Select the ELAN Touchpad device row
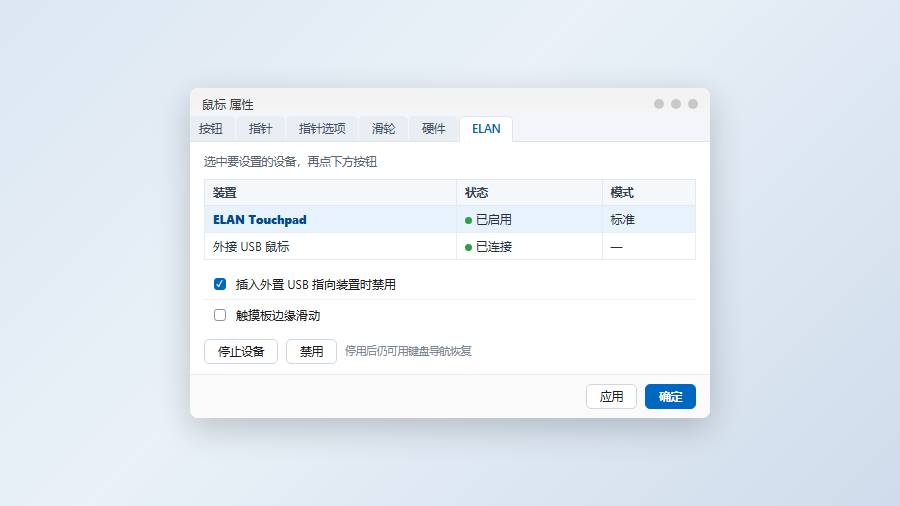The width and height of the screenshot is (900, 506). tap(450, 220)
